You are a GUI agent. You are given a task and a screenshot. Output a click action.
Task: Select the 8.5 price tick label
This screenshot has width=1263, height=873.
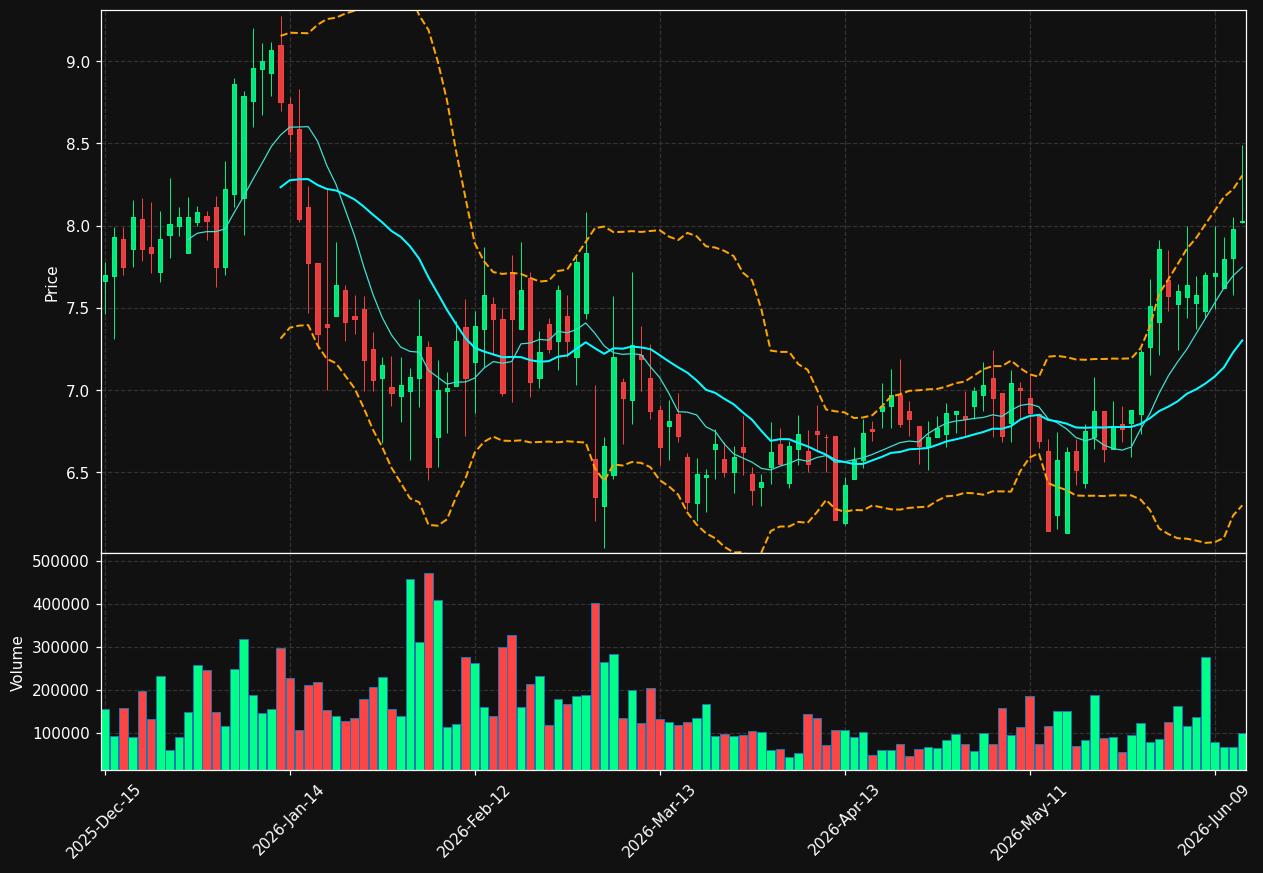78,144
